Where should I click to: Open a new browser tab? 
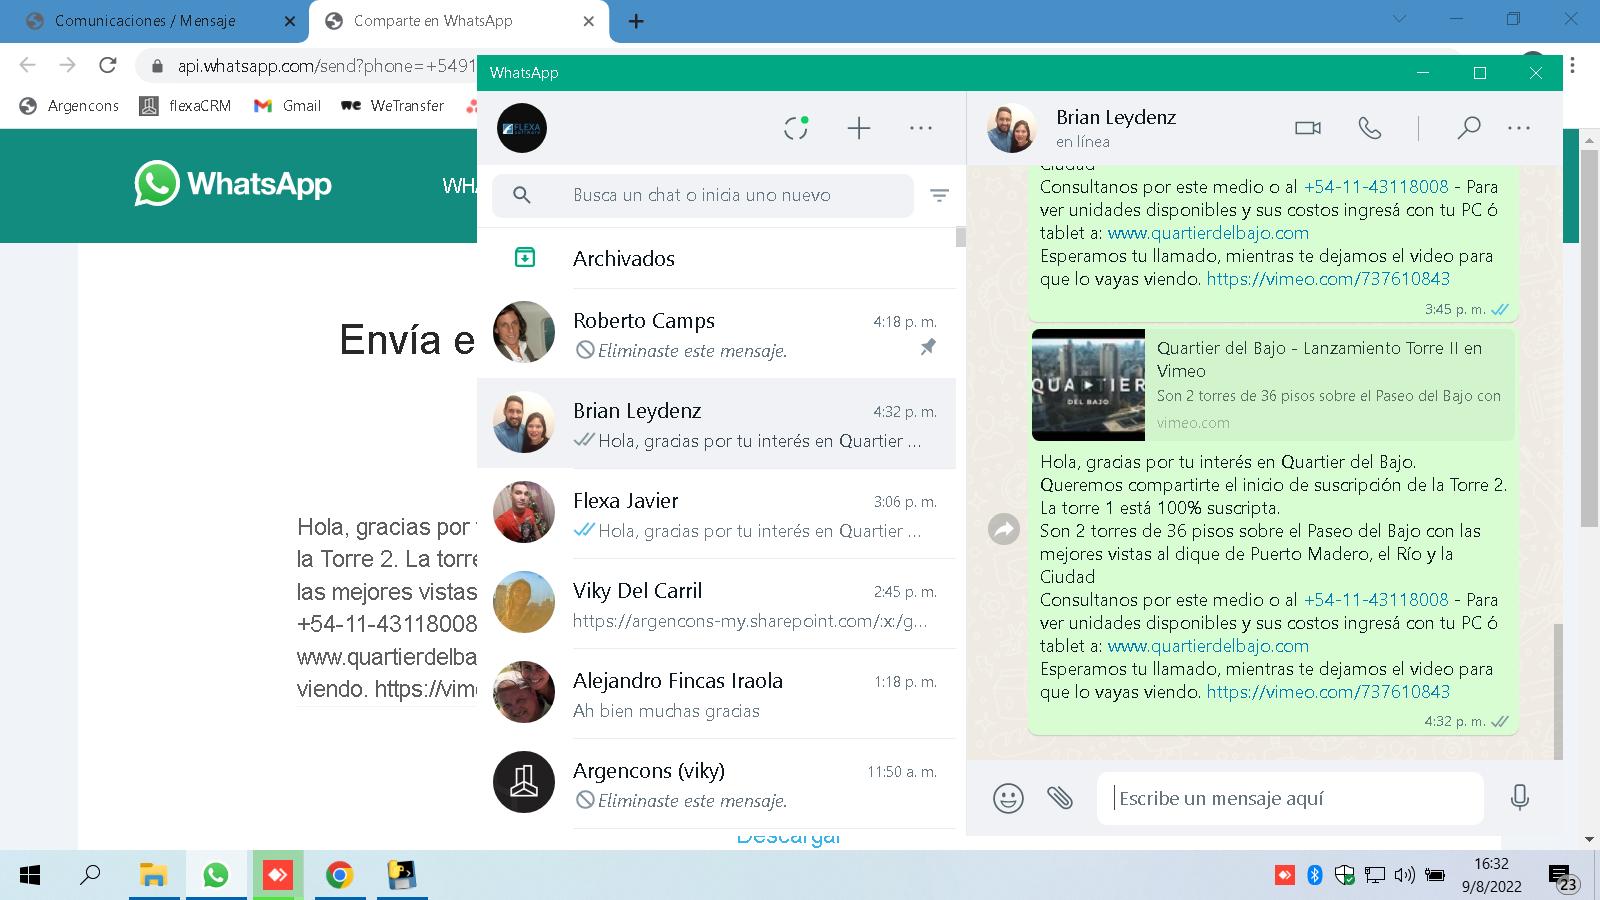(x=636, y=21)
